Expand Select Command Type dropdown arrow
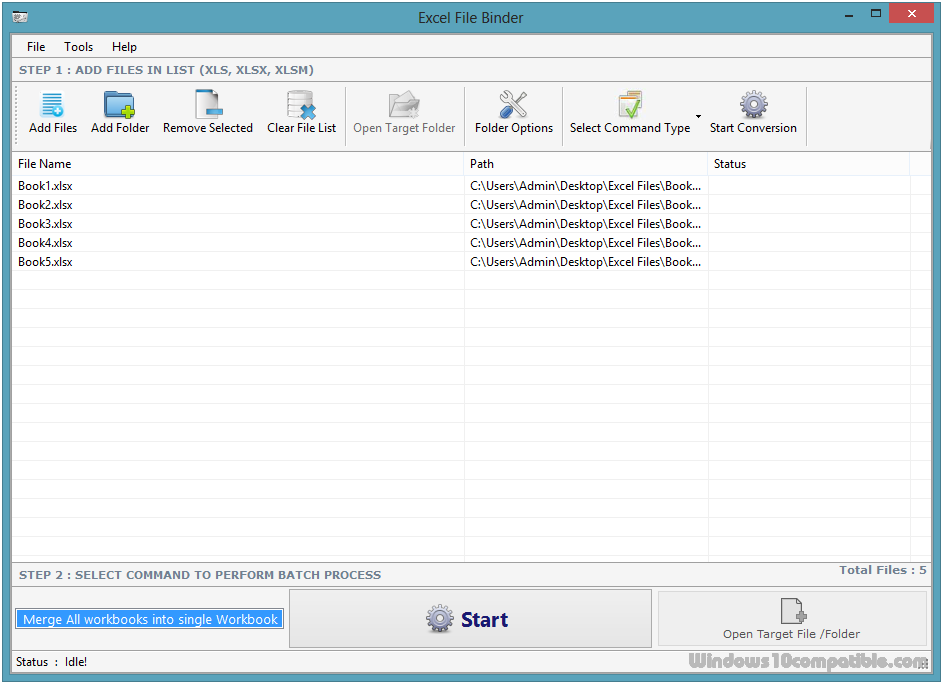The image size is (943, 684). [698, 116]
